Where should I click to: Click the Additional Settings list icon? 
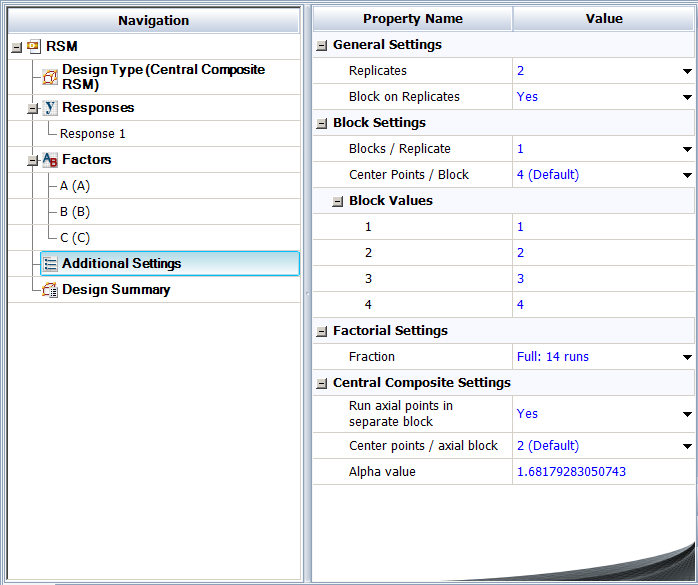[x=50, y=264]
